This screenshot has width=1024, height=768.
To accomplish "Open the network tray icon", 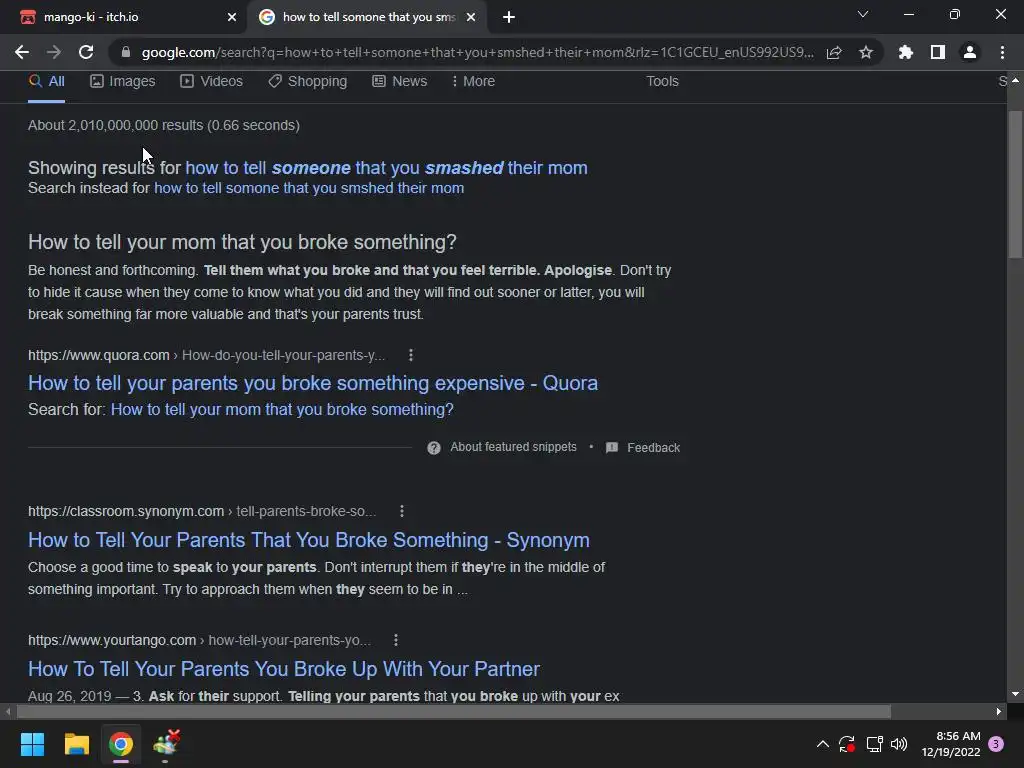I will tap(874, 744).
